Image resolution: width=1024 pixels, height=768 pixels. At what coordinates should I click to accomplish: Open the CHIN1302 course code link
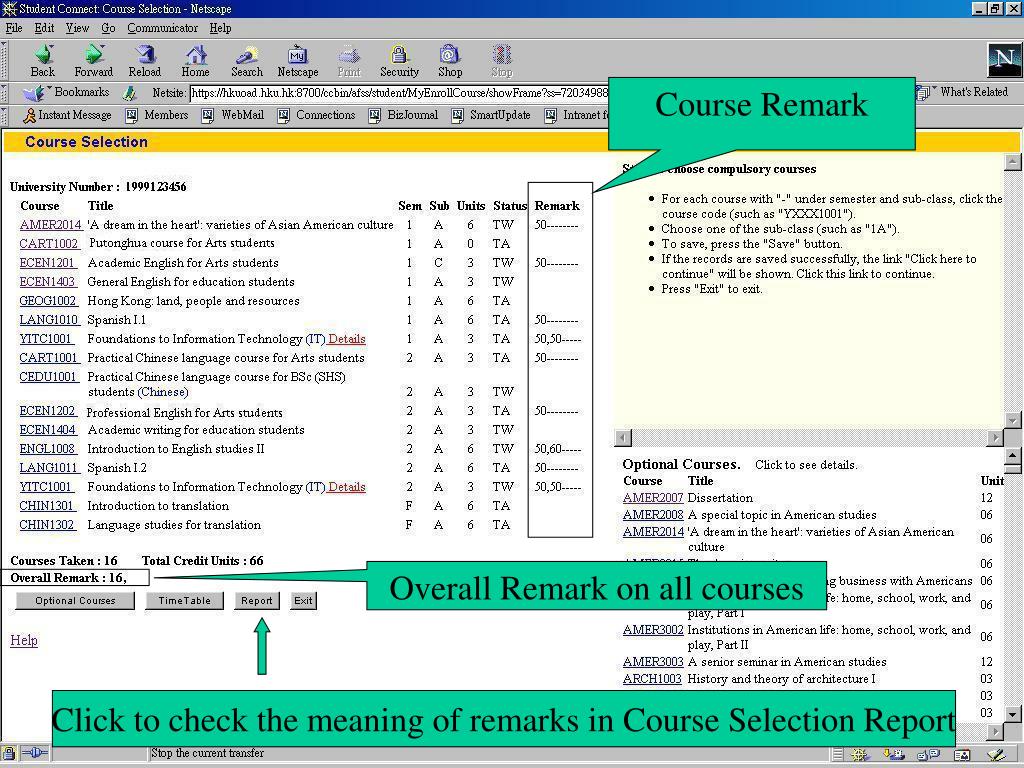(47, 525)
